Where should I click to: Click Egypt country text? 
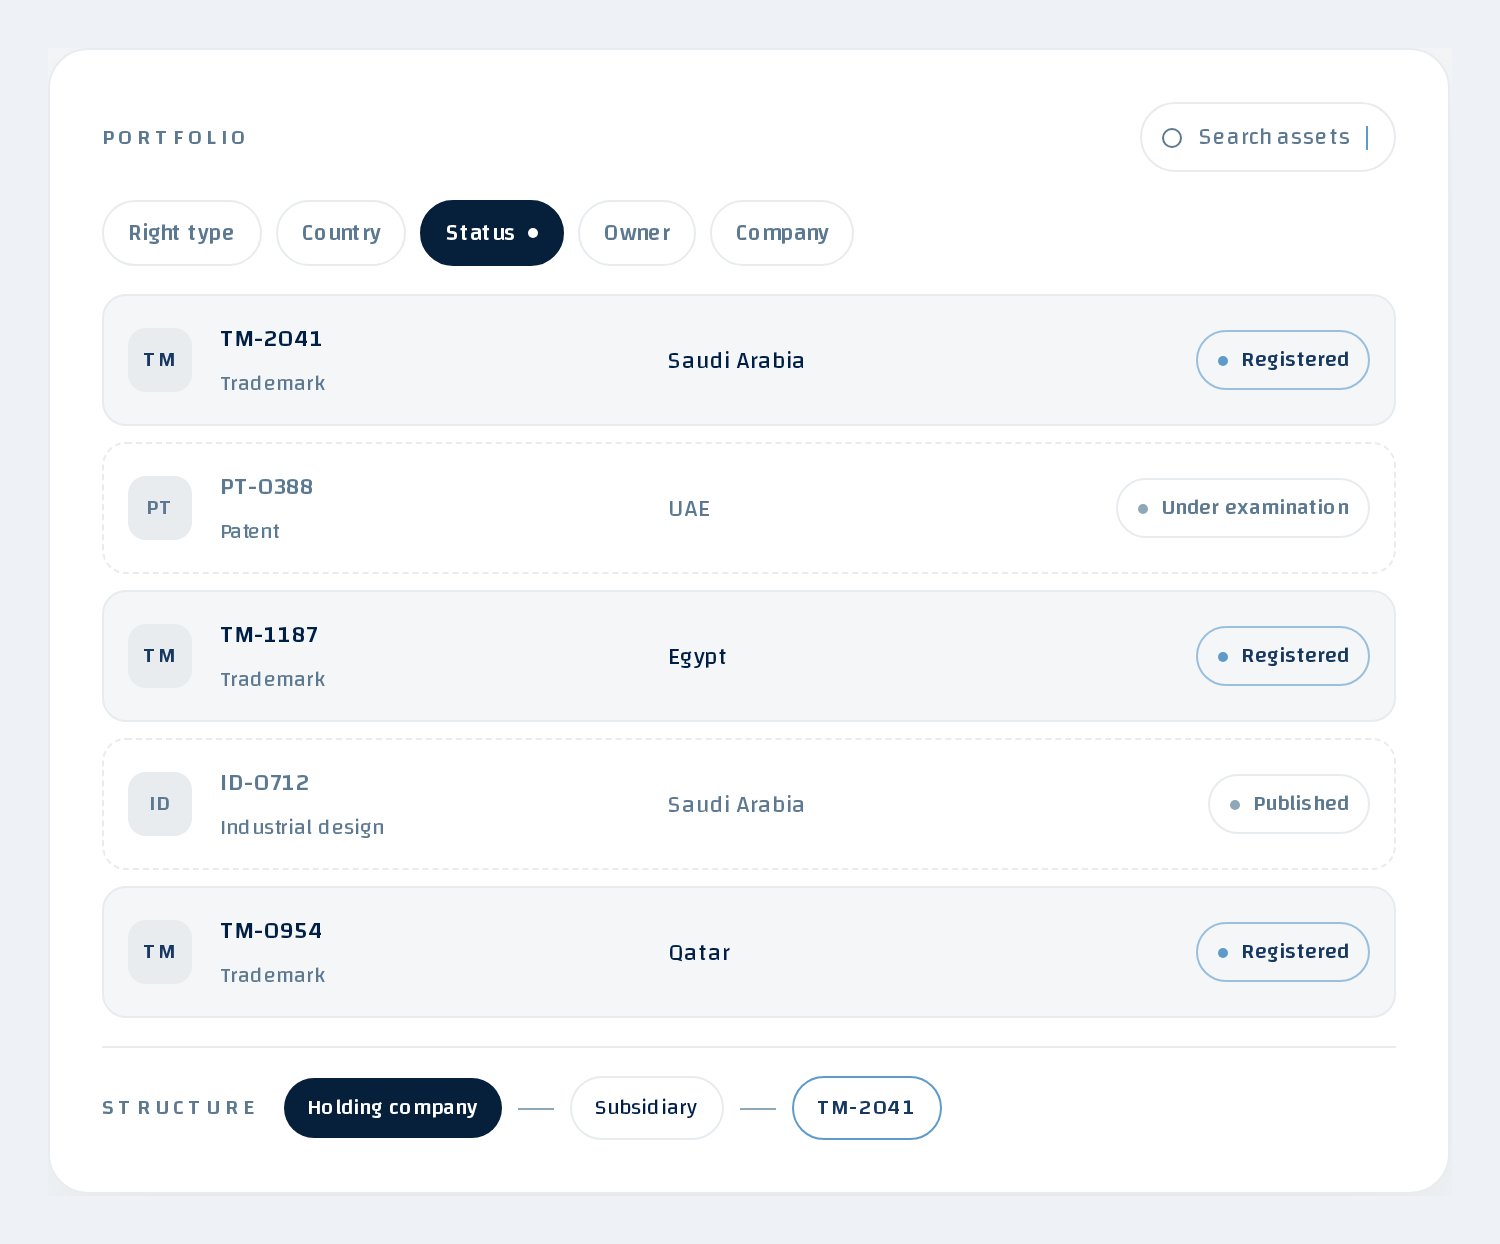697,657
